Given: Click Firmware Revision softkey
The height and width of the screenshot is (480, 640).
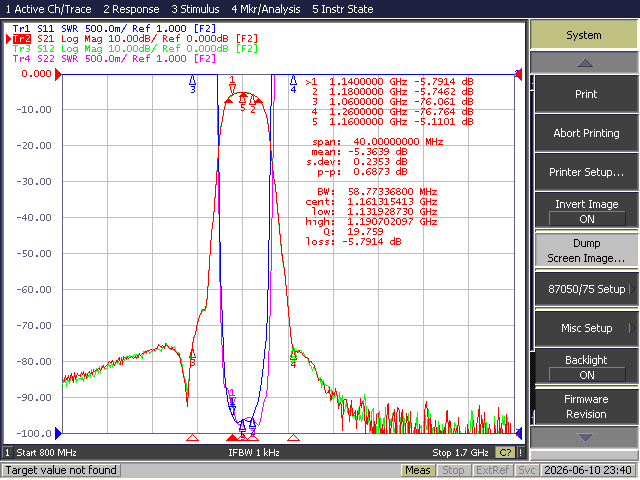Looking at the screenshot, I should coord(586,407).
